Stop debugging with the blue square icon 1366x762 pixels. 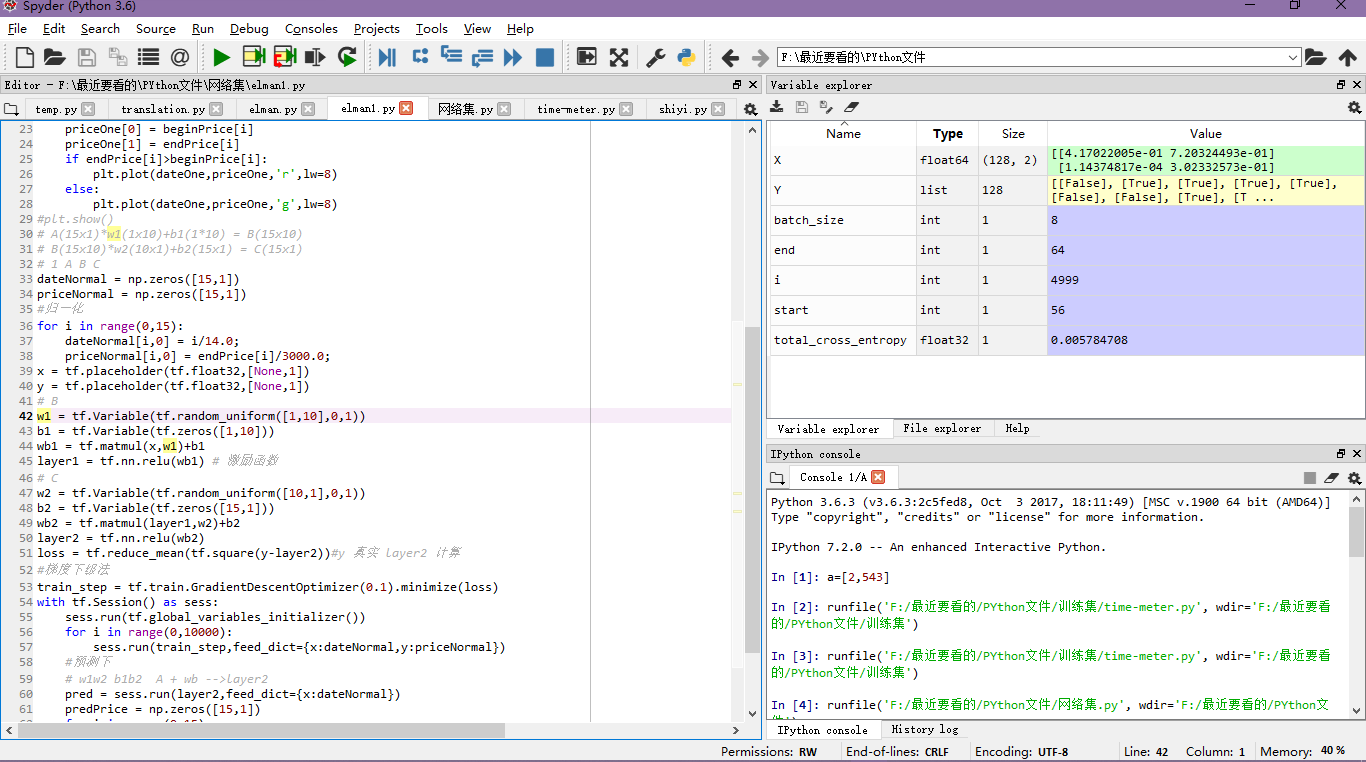pos(545,57)
